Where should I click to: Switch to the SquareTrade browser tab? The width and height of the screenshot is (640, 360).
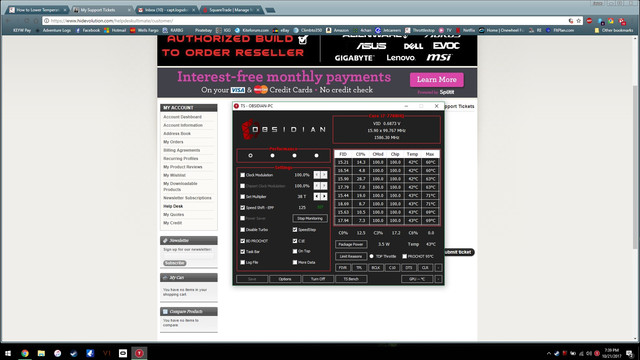pos(231,10)
